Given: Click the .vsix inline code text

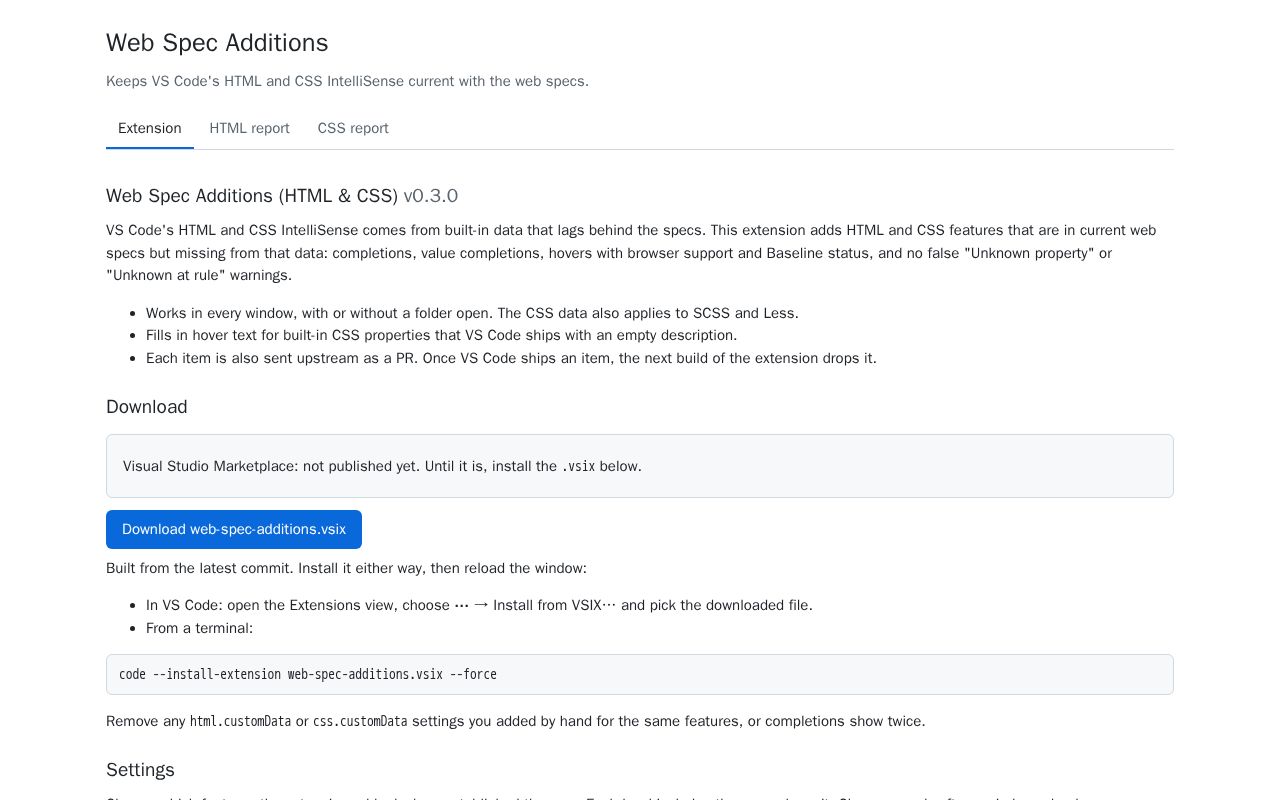Looking at the screenshot, I should pos(578,466).
